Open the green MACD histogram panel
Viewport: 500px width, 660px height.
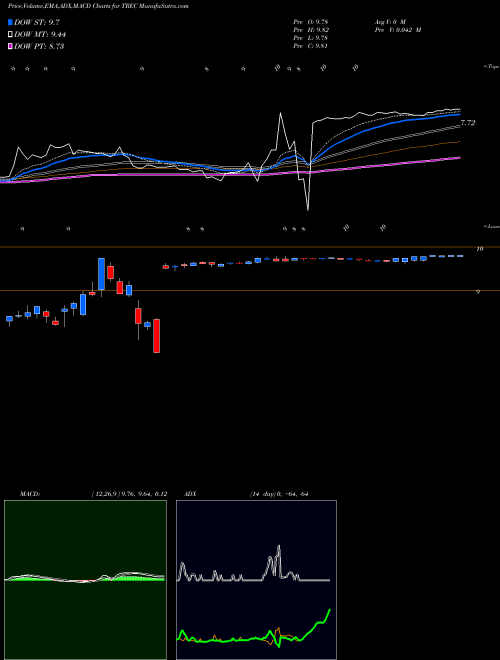coord(85,580)
